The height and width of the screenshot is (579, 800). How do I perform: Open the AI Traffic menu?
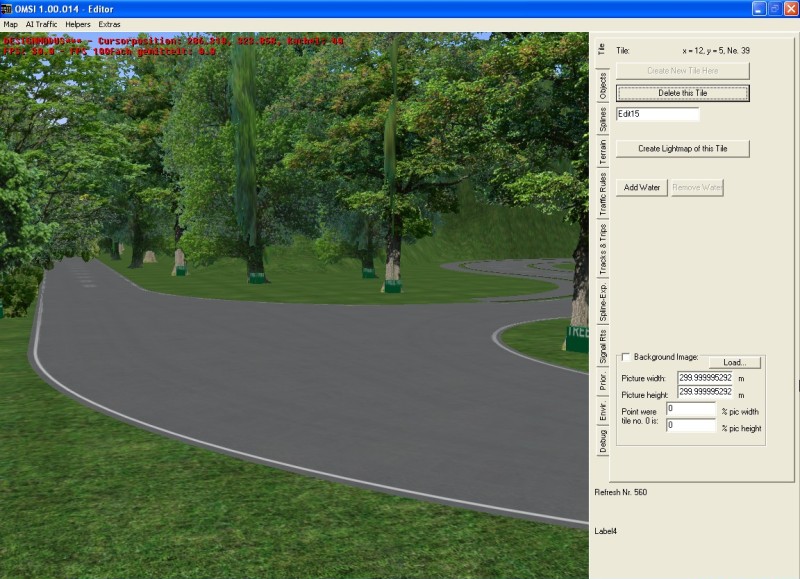(41, 23)
